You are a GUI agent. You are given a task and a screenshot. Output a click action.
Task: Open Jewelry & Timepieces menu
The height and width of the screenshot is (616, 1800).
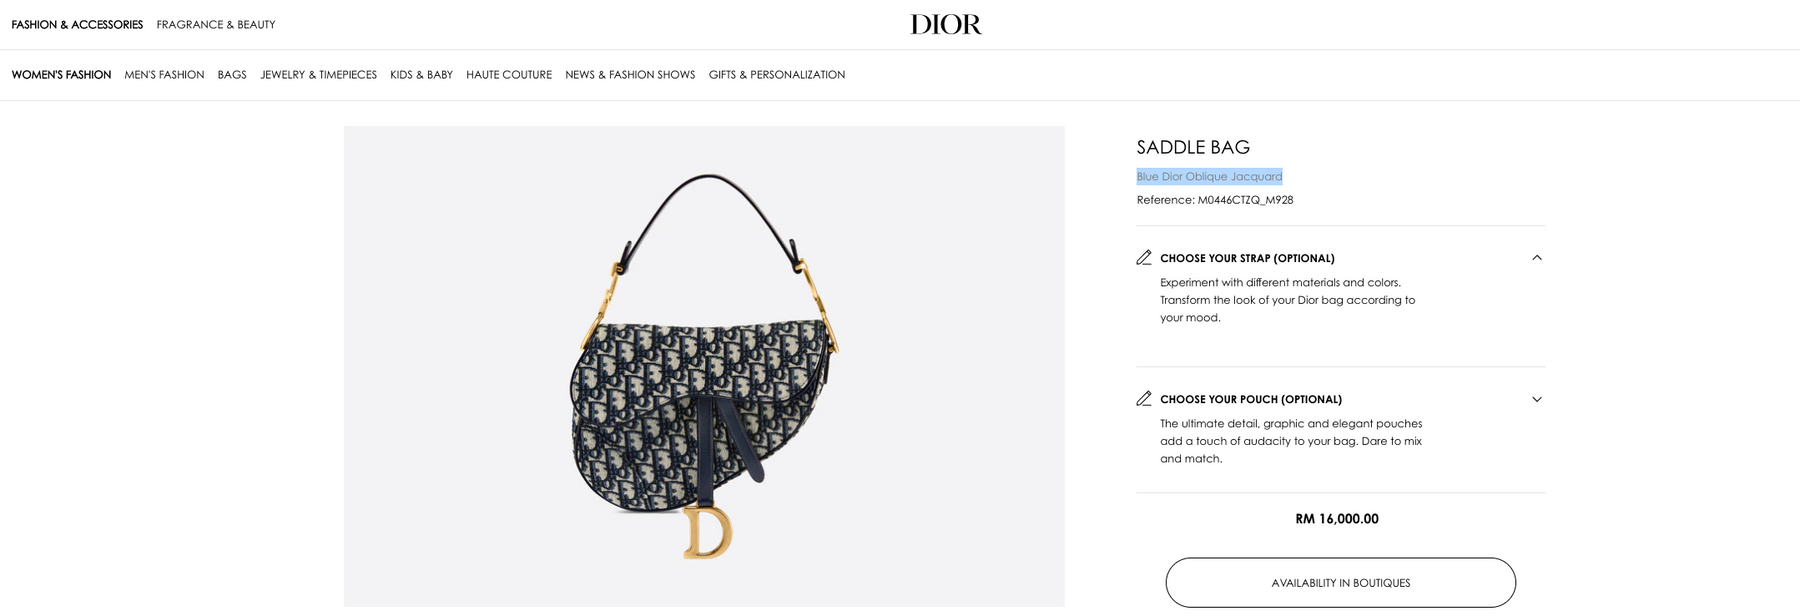(319, 75)
